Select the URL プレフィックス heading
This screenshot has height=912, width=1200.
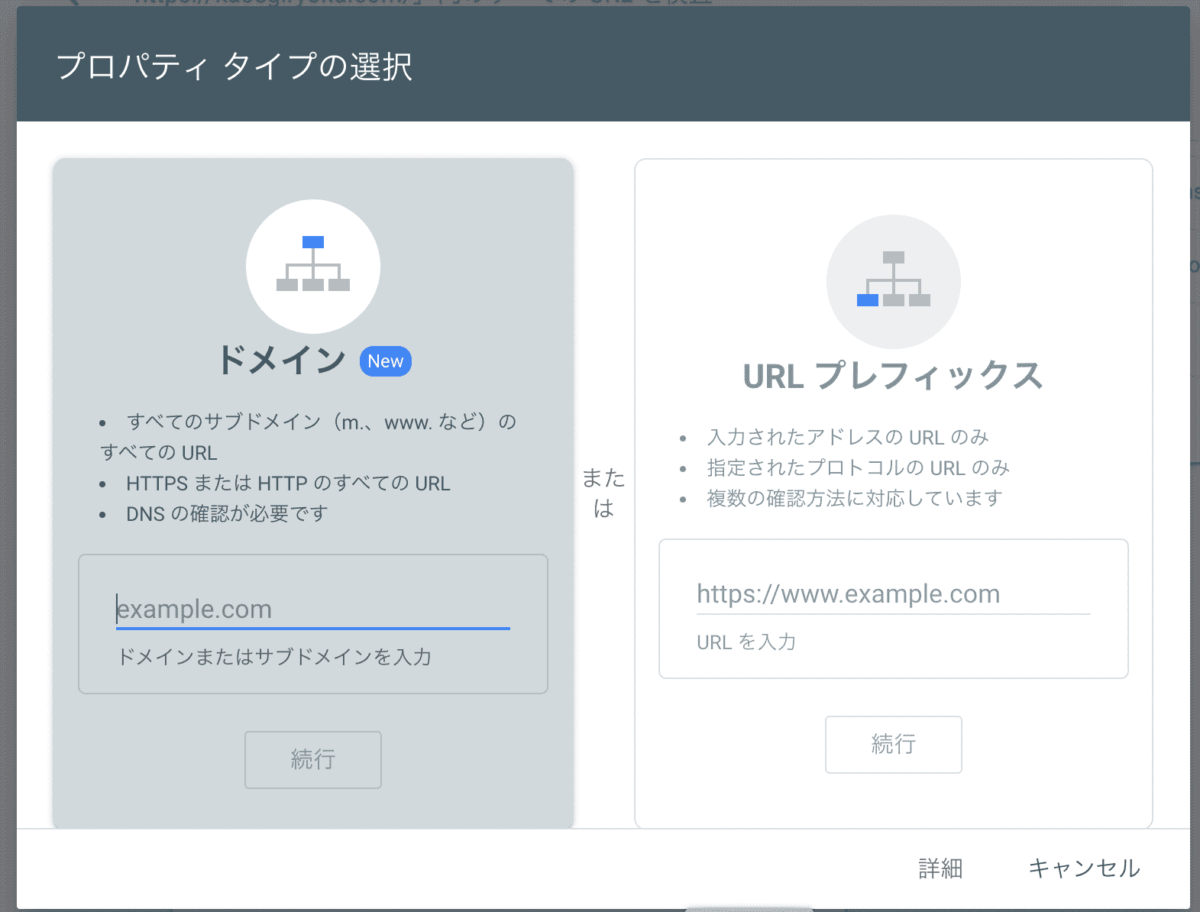coord(893,376)
